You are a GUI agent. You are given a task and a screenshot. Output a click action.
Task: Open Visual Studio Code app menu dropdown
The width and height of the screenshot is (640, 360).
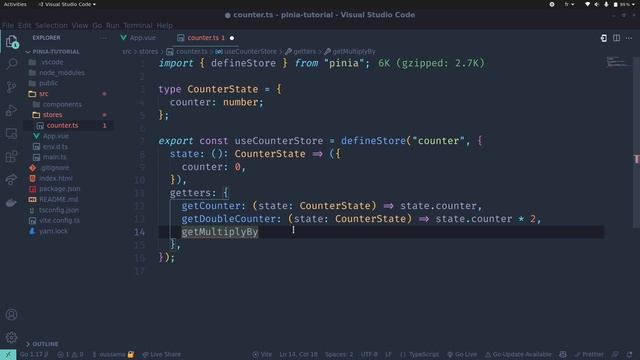tap(68, 4)
